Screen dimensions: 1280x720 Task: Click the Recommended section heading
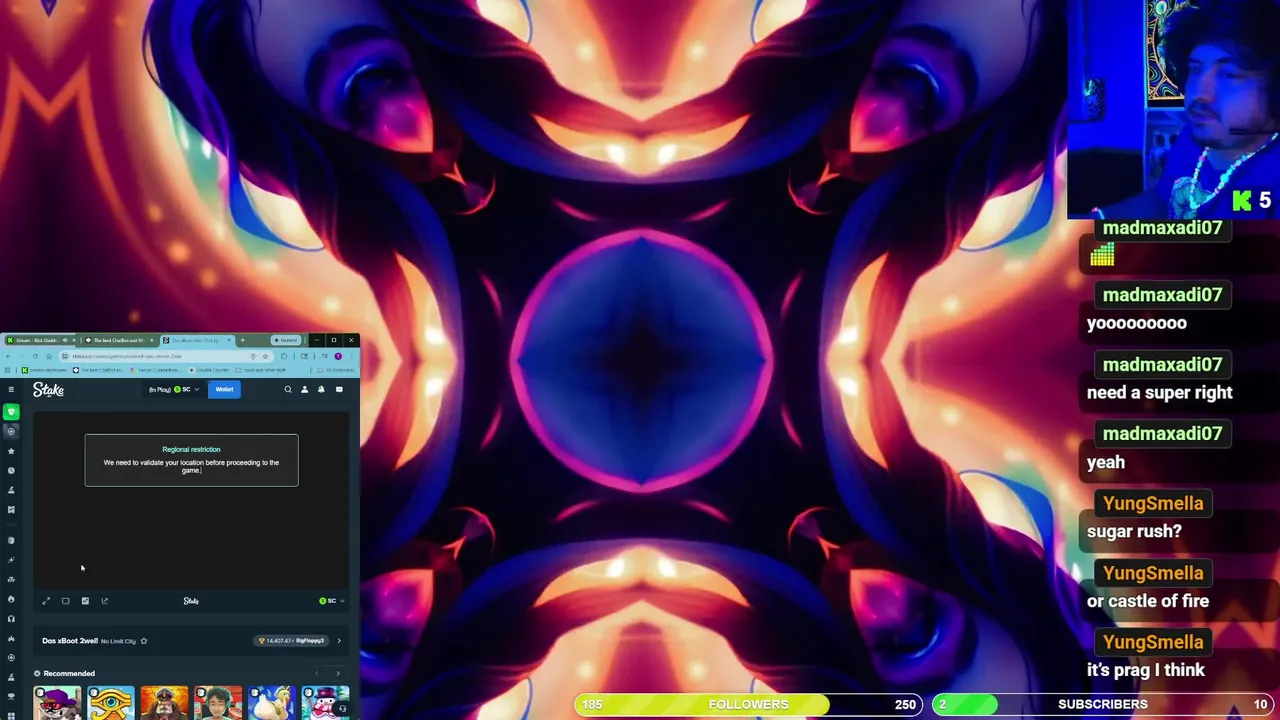(x=69, y=673)
